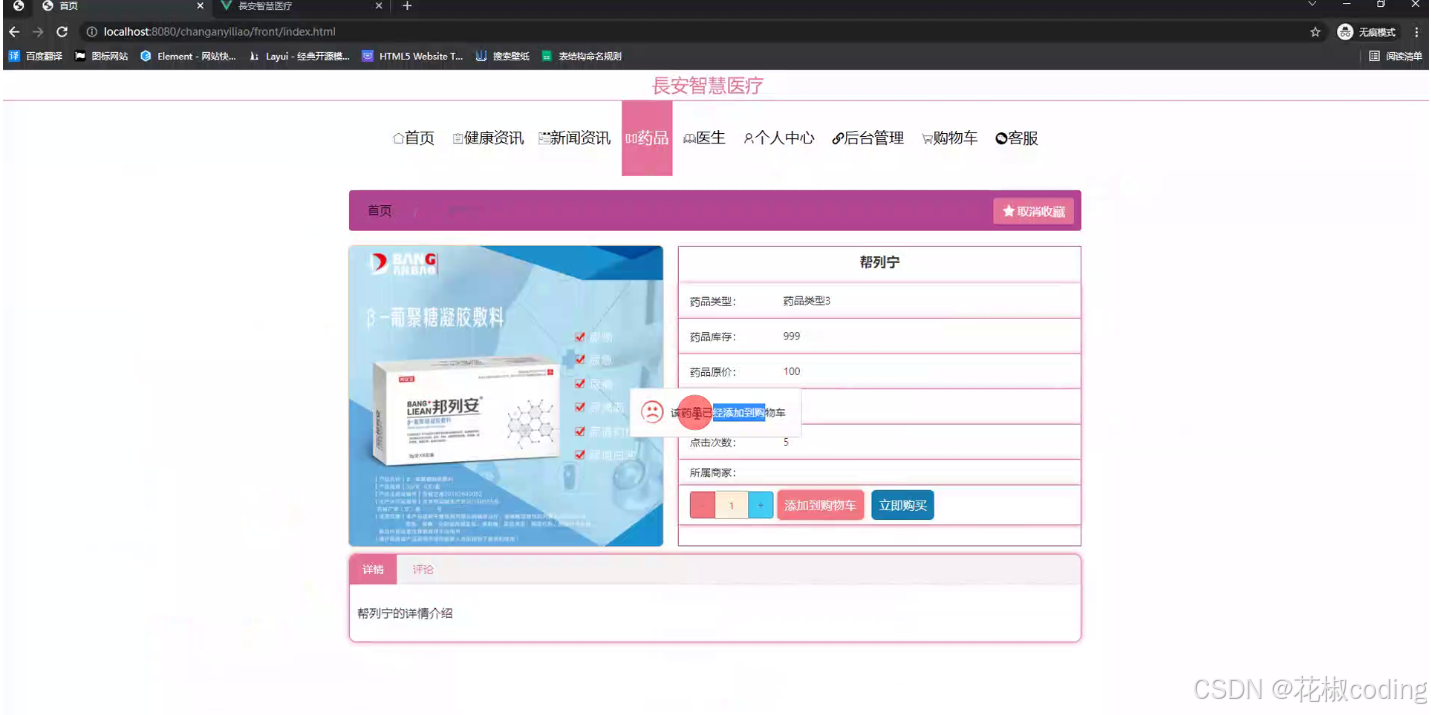Click the 長安智慧医疗 site title
Viewport: 1431px width, 715px height.
tap(708, 86)
